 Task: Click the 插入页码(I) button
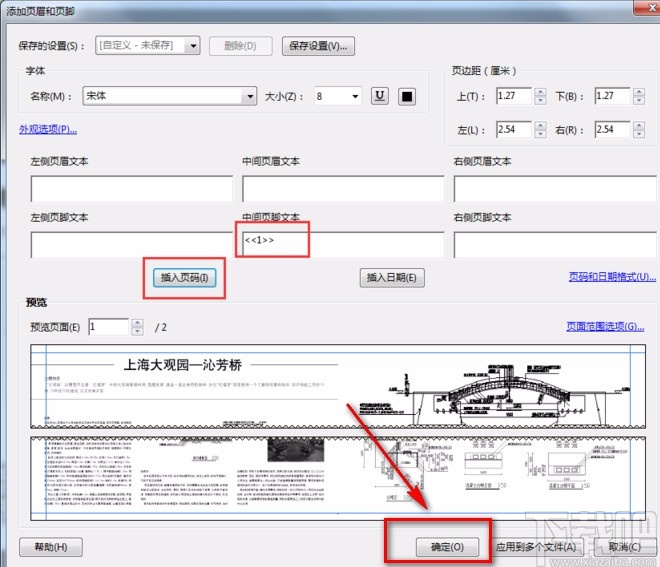point(184,278)
